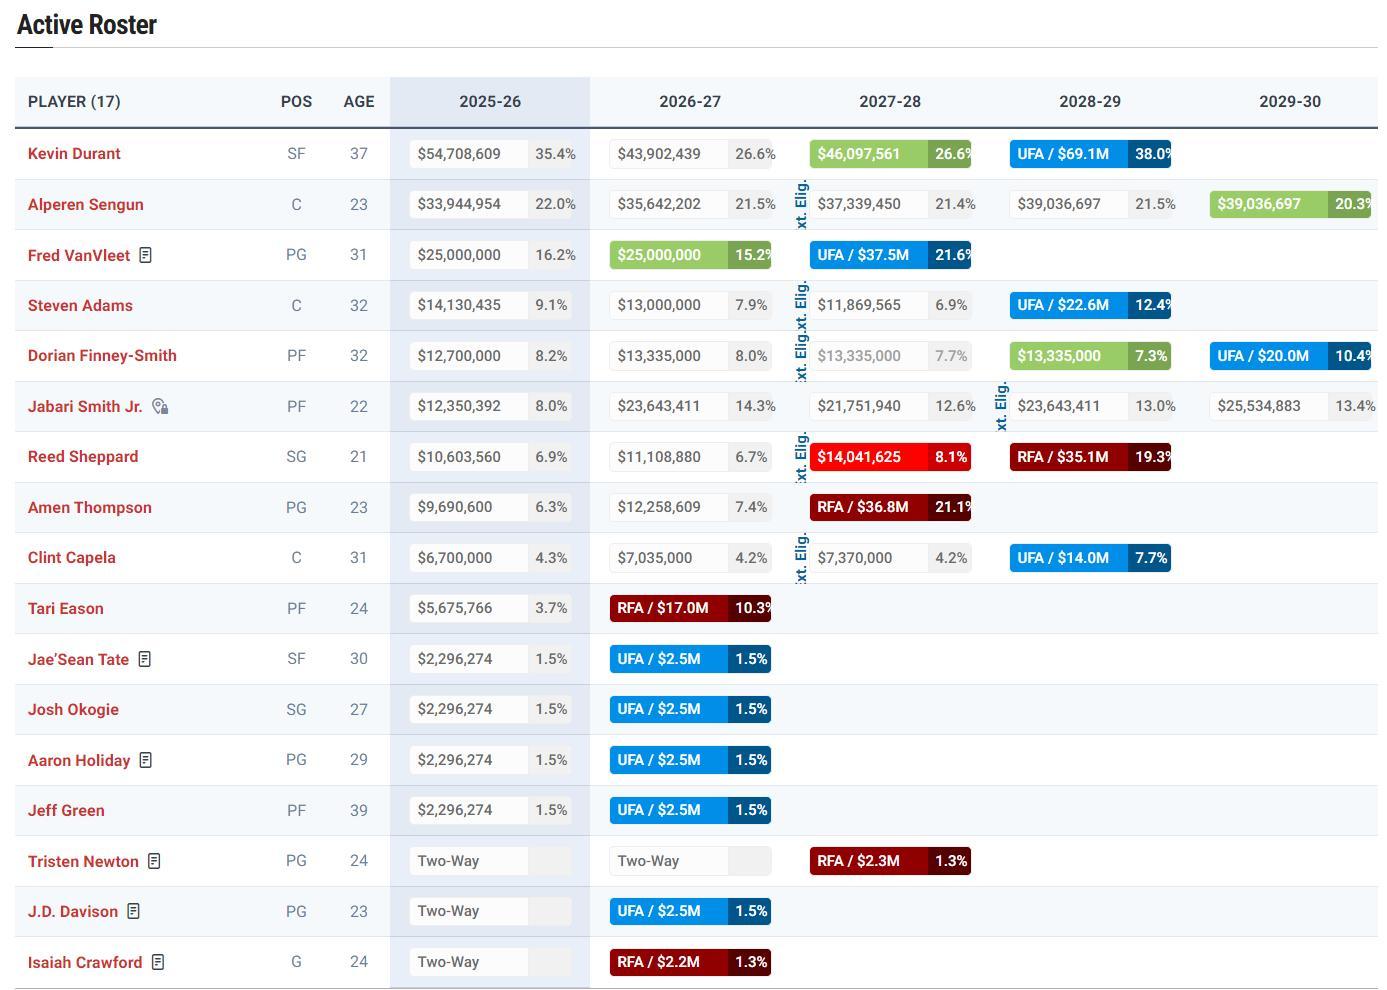Open the document icon beside Isaiah Crawford
This screenshot has height=990, width=1387.
click(x=158, y=962)
